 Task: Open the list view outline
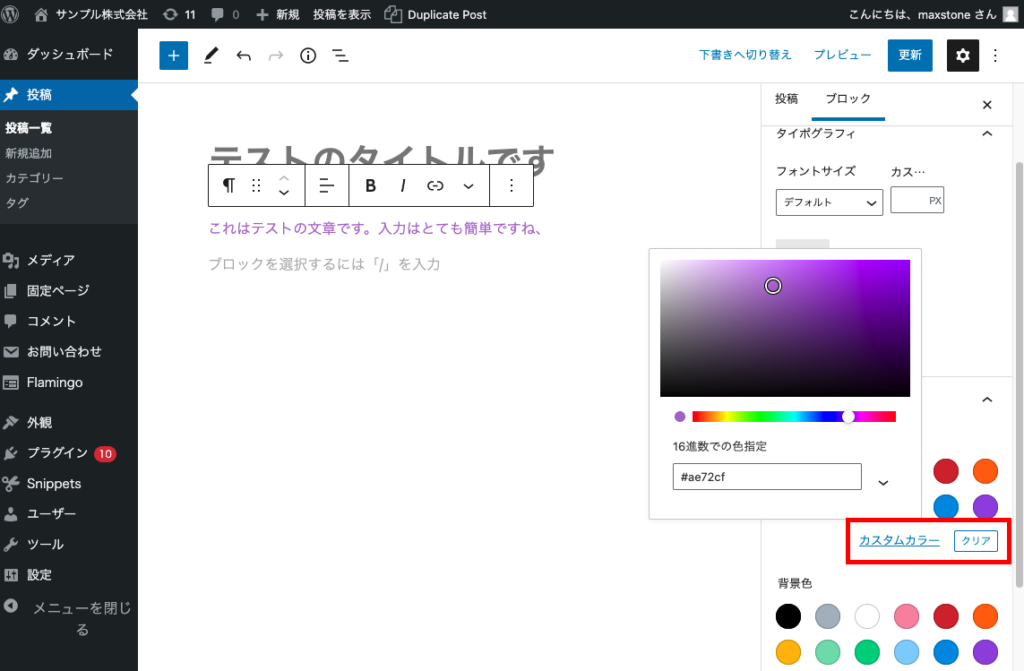(x=340, y=55)
